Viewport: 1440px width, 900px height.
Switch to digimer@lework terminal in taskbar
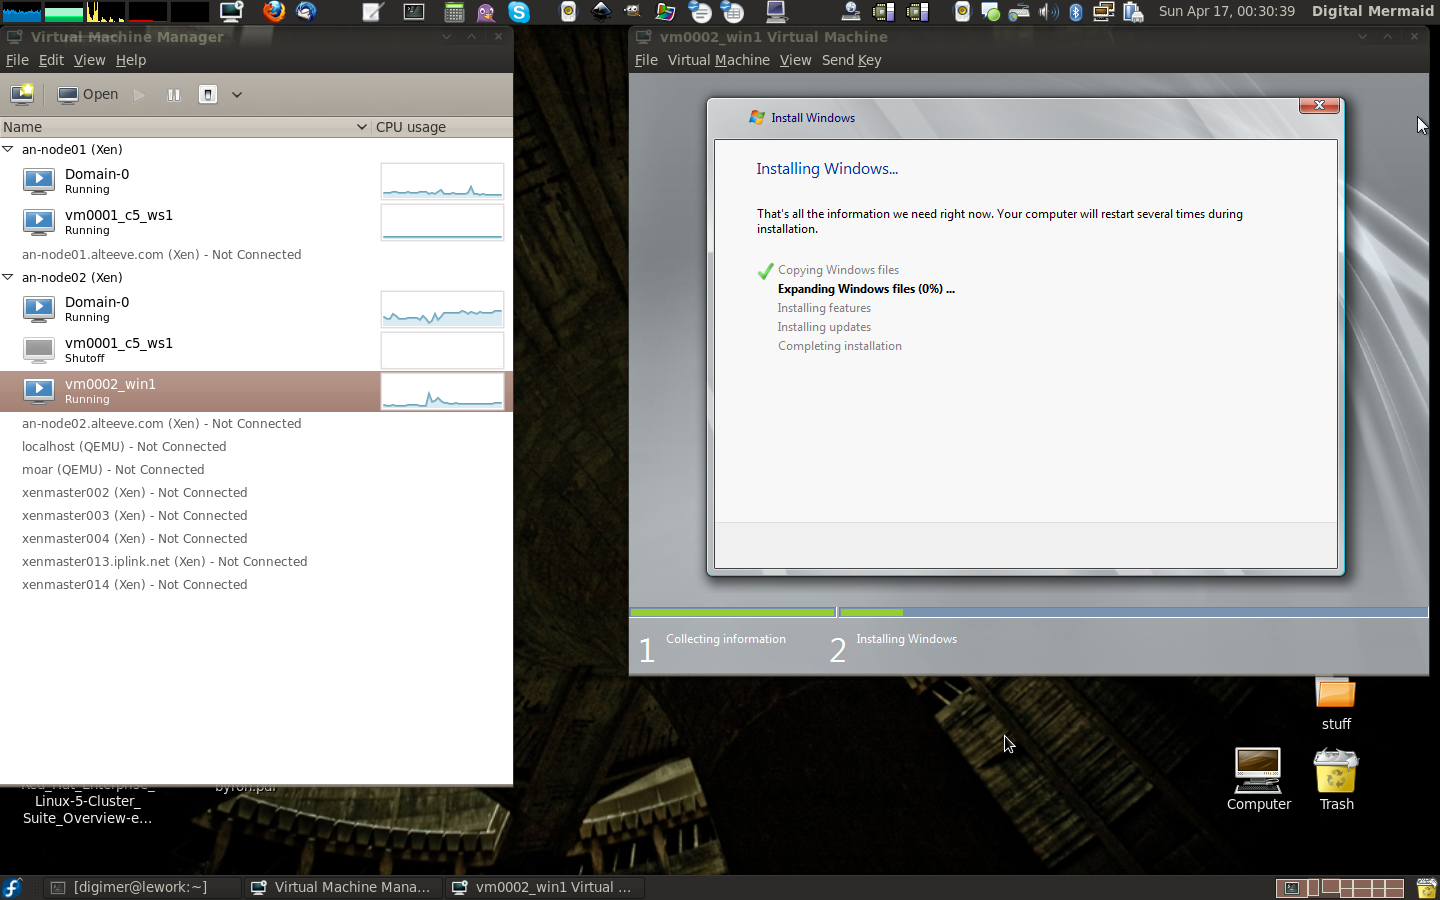(140, 887)
